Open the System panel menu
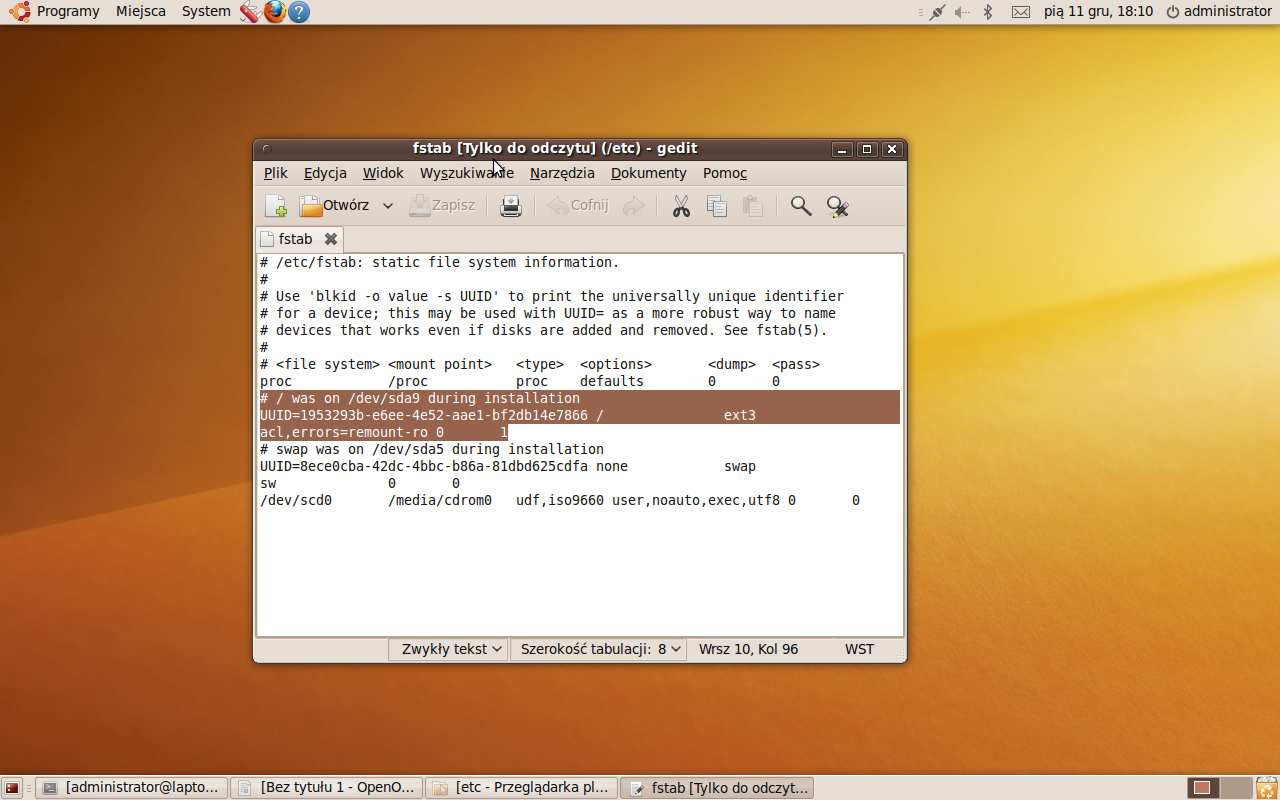 (206, 11)
